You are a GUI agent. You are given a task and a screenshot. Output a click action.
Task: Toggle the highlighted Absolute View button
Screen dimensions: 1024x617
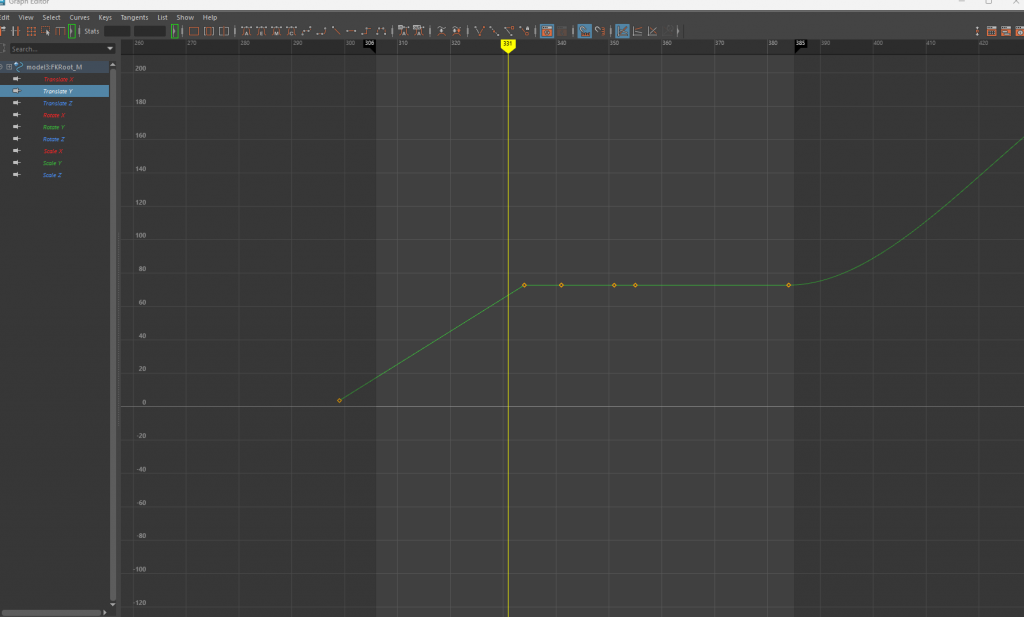622,31
